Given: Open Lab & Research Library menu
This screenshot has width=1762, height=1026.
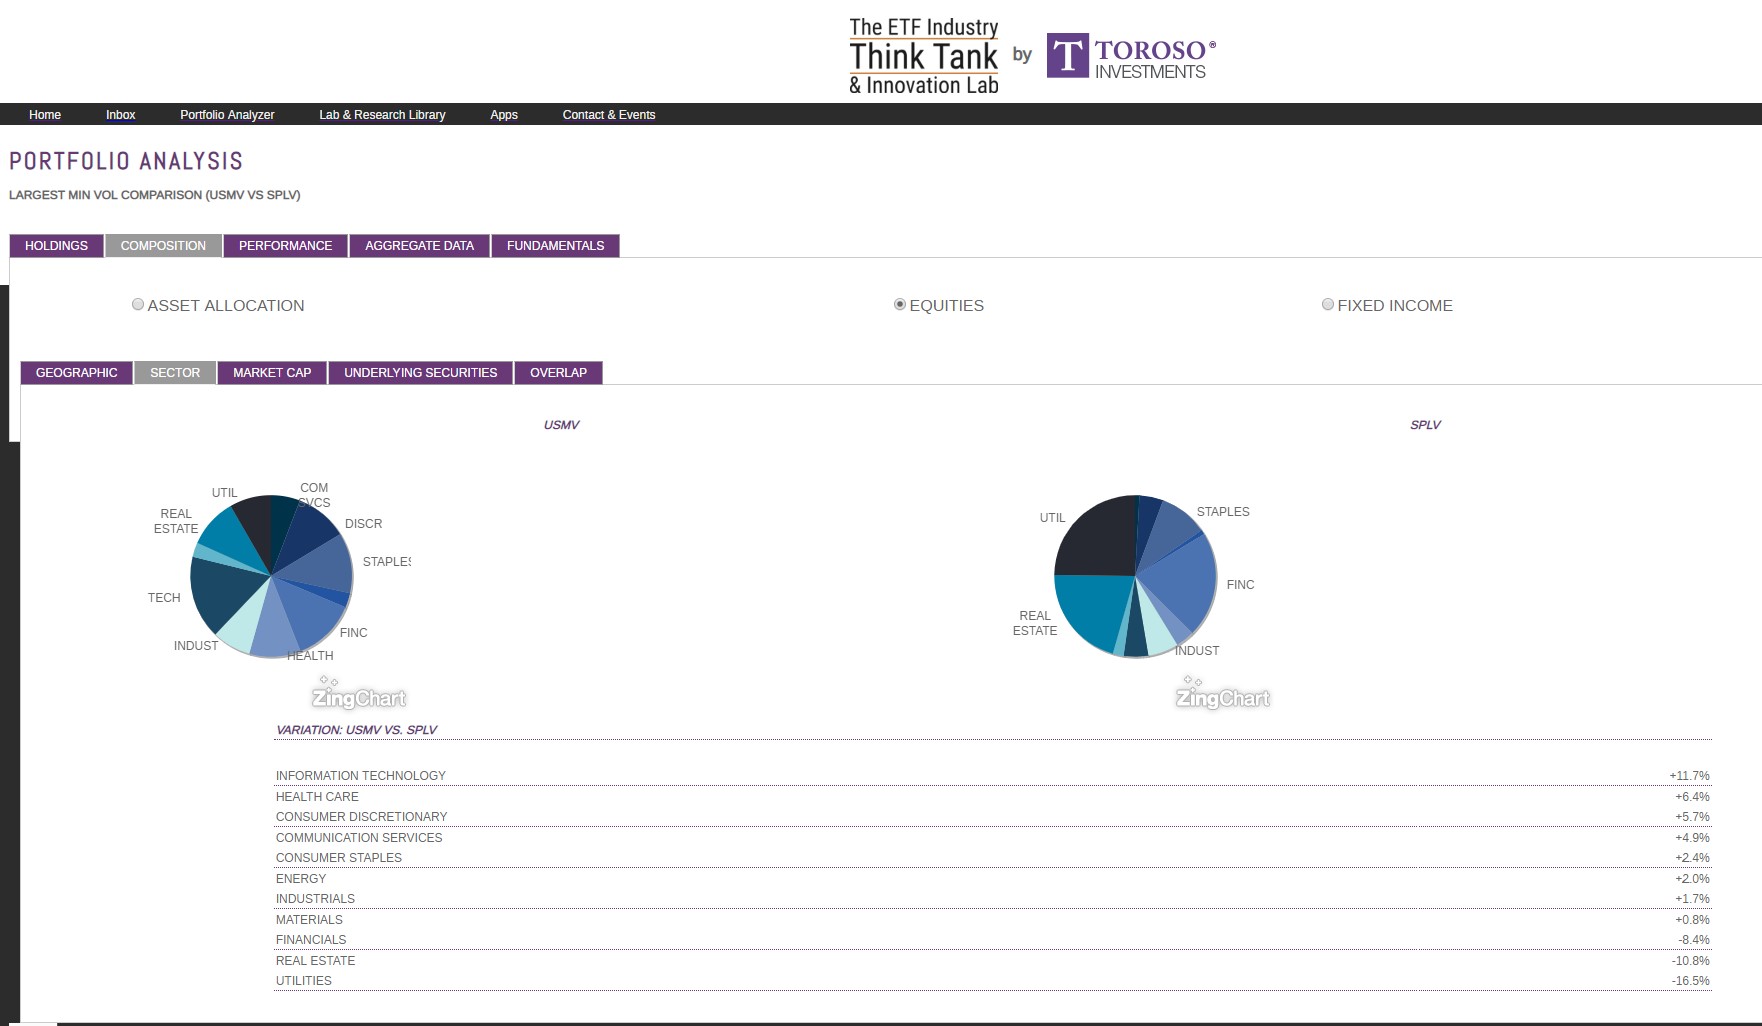Looking at the screenshot, I should (x=382, y=115).
